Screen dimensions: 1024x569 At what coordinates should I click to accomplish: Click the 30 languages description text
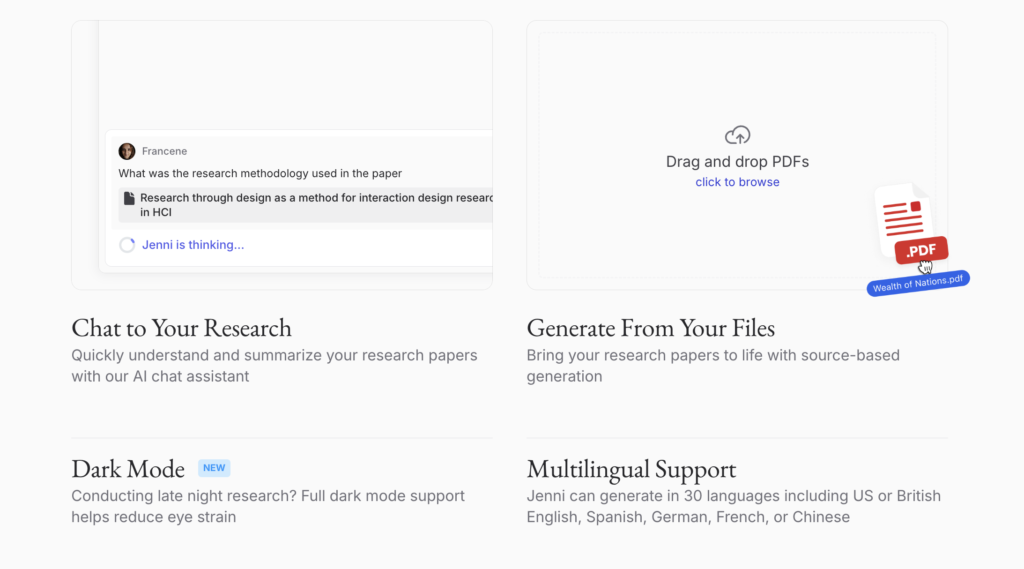pos(733,506)
